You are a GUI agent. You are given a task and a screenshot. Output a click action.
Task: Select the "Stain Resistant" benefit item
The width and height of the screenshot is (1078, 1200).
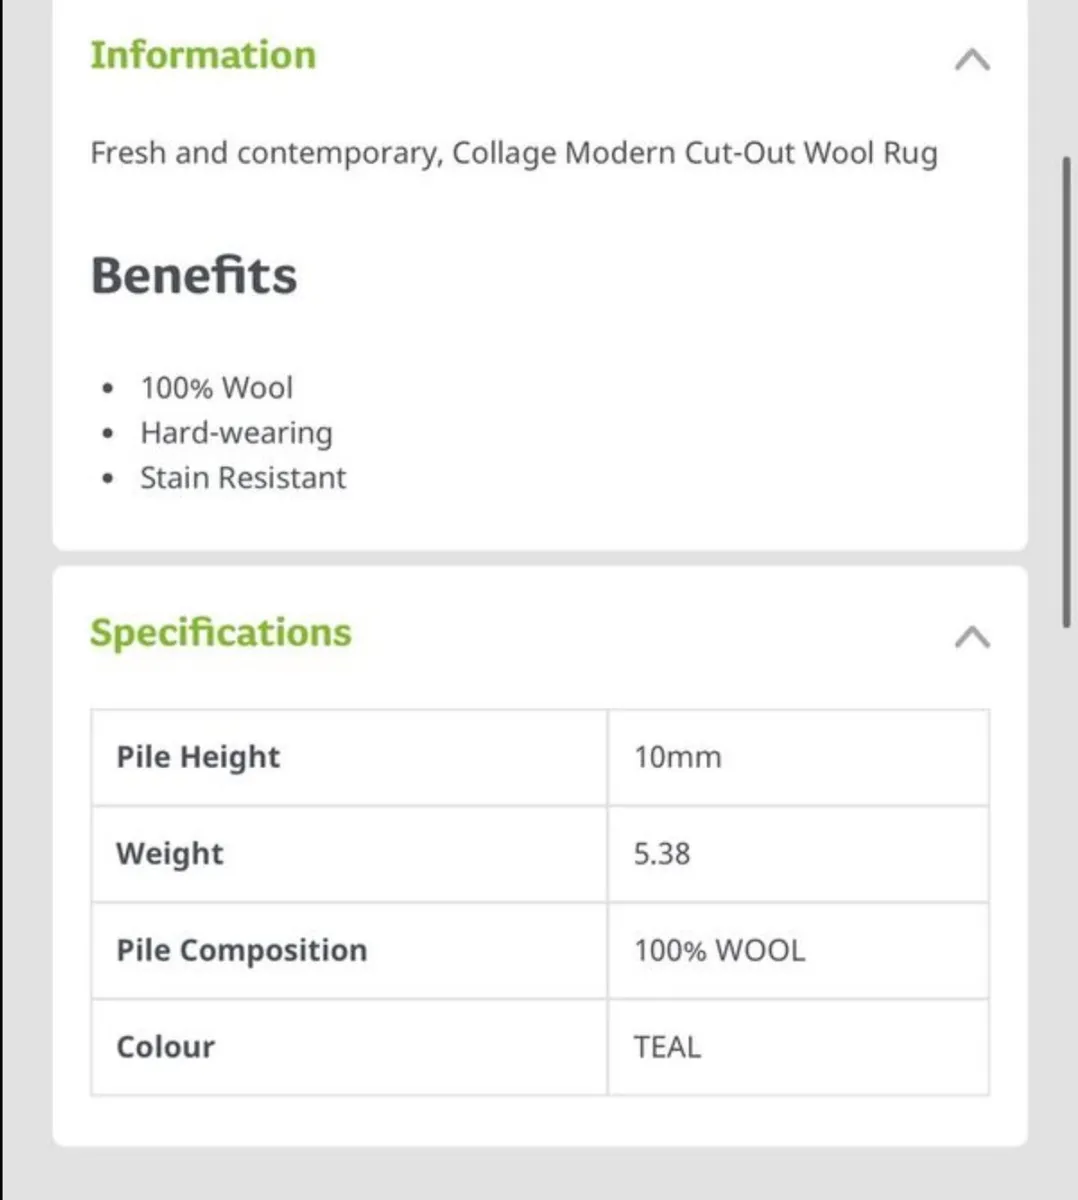click(x=243, y=477)
